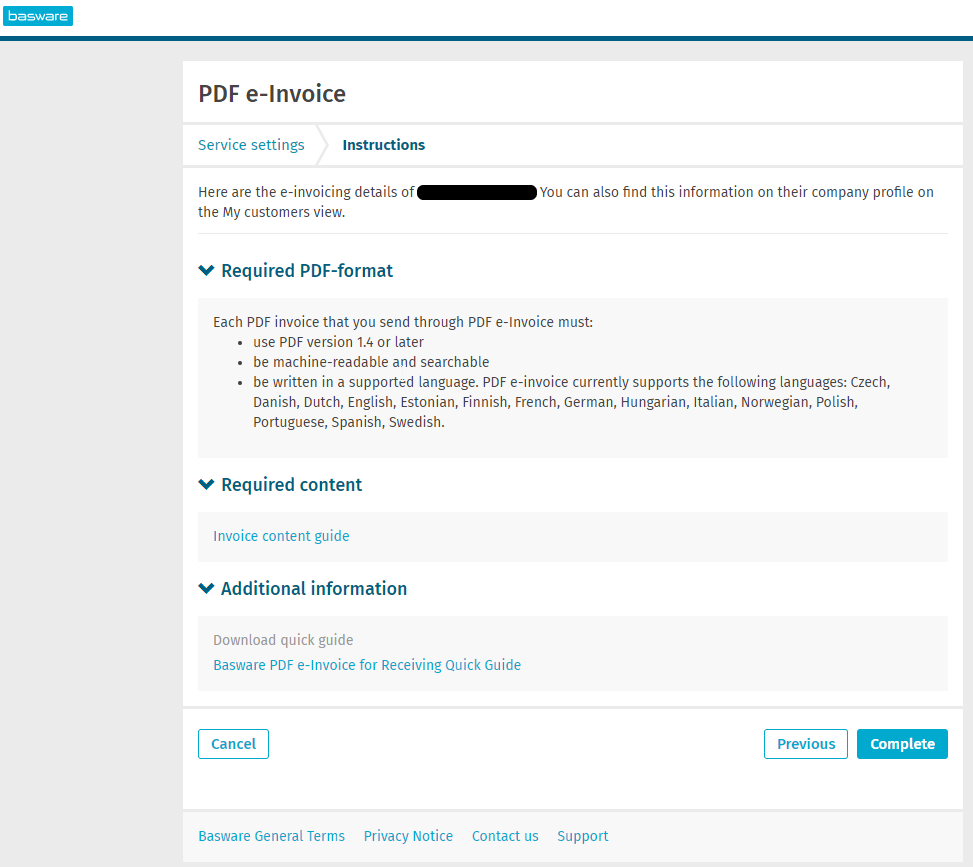Click the 'be machine-readable and searchable' bullet
Viewport: 973px width, 867px height.
[x=371, y=362]
